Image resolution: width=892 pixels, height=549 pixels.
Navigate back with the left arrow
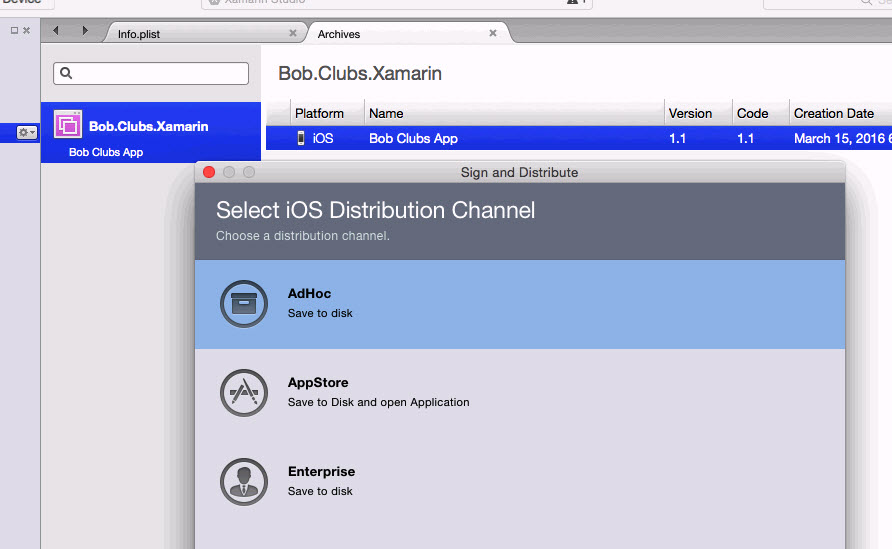(x=56, y=30)
